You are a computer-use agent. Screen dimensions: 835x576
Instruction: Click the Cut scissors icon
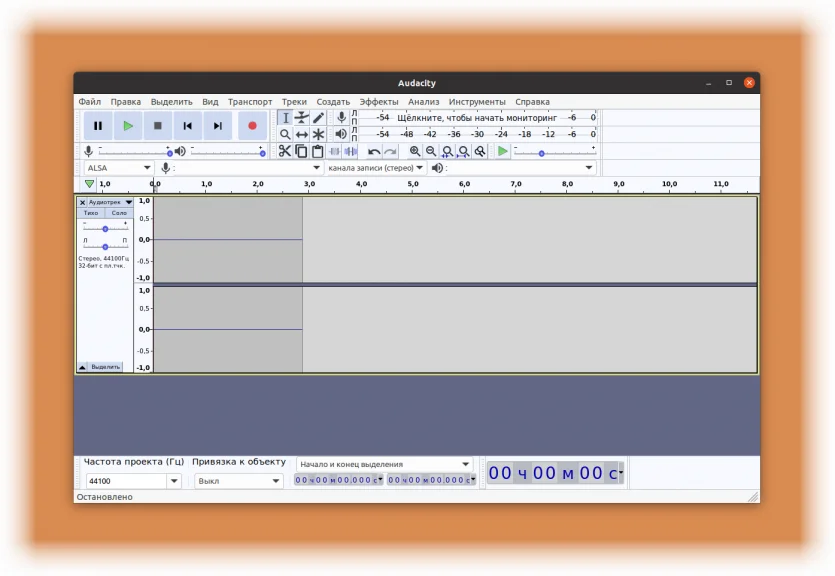coord(285,152)
